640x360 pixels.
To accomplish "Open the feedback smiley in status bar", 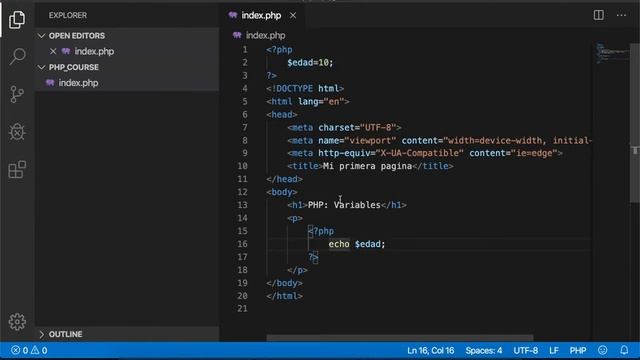I will pyautogui.click(x=602, y=350).
